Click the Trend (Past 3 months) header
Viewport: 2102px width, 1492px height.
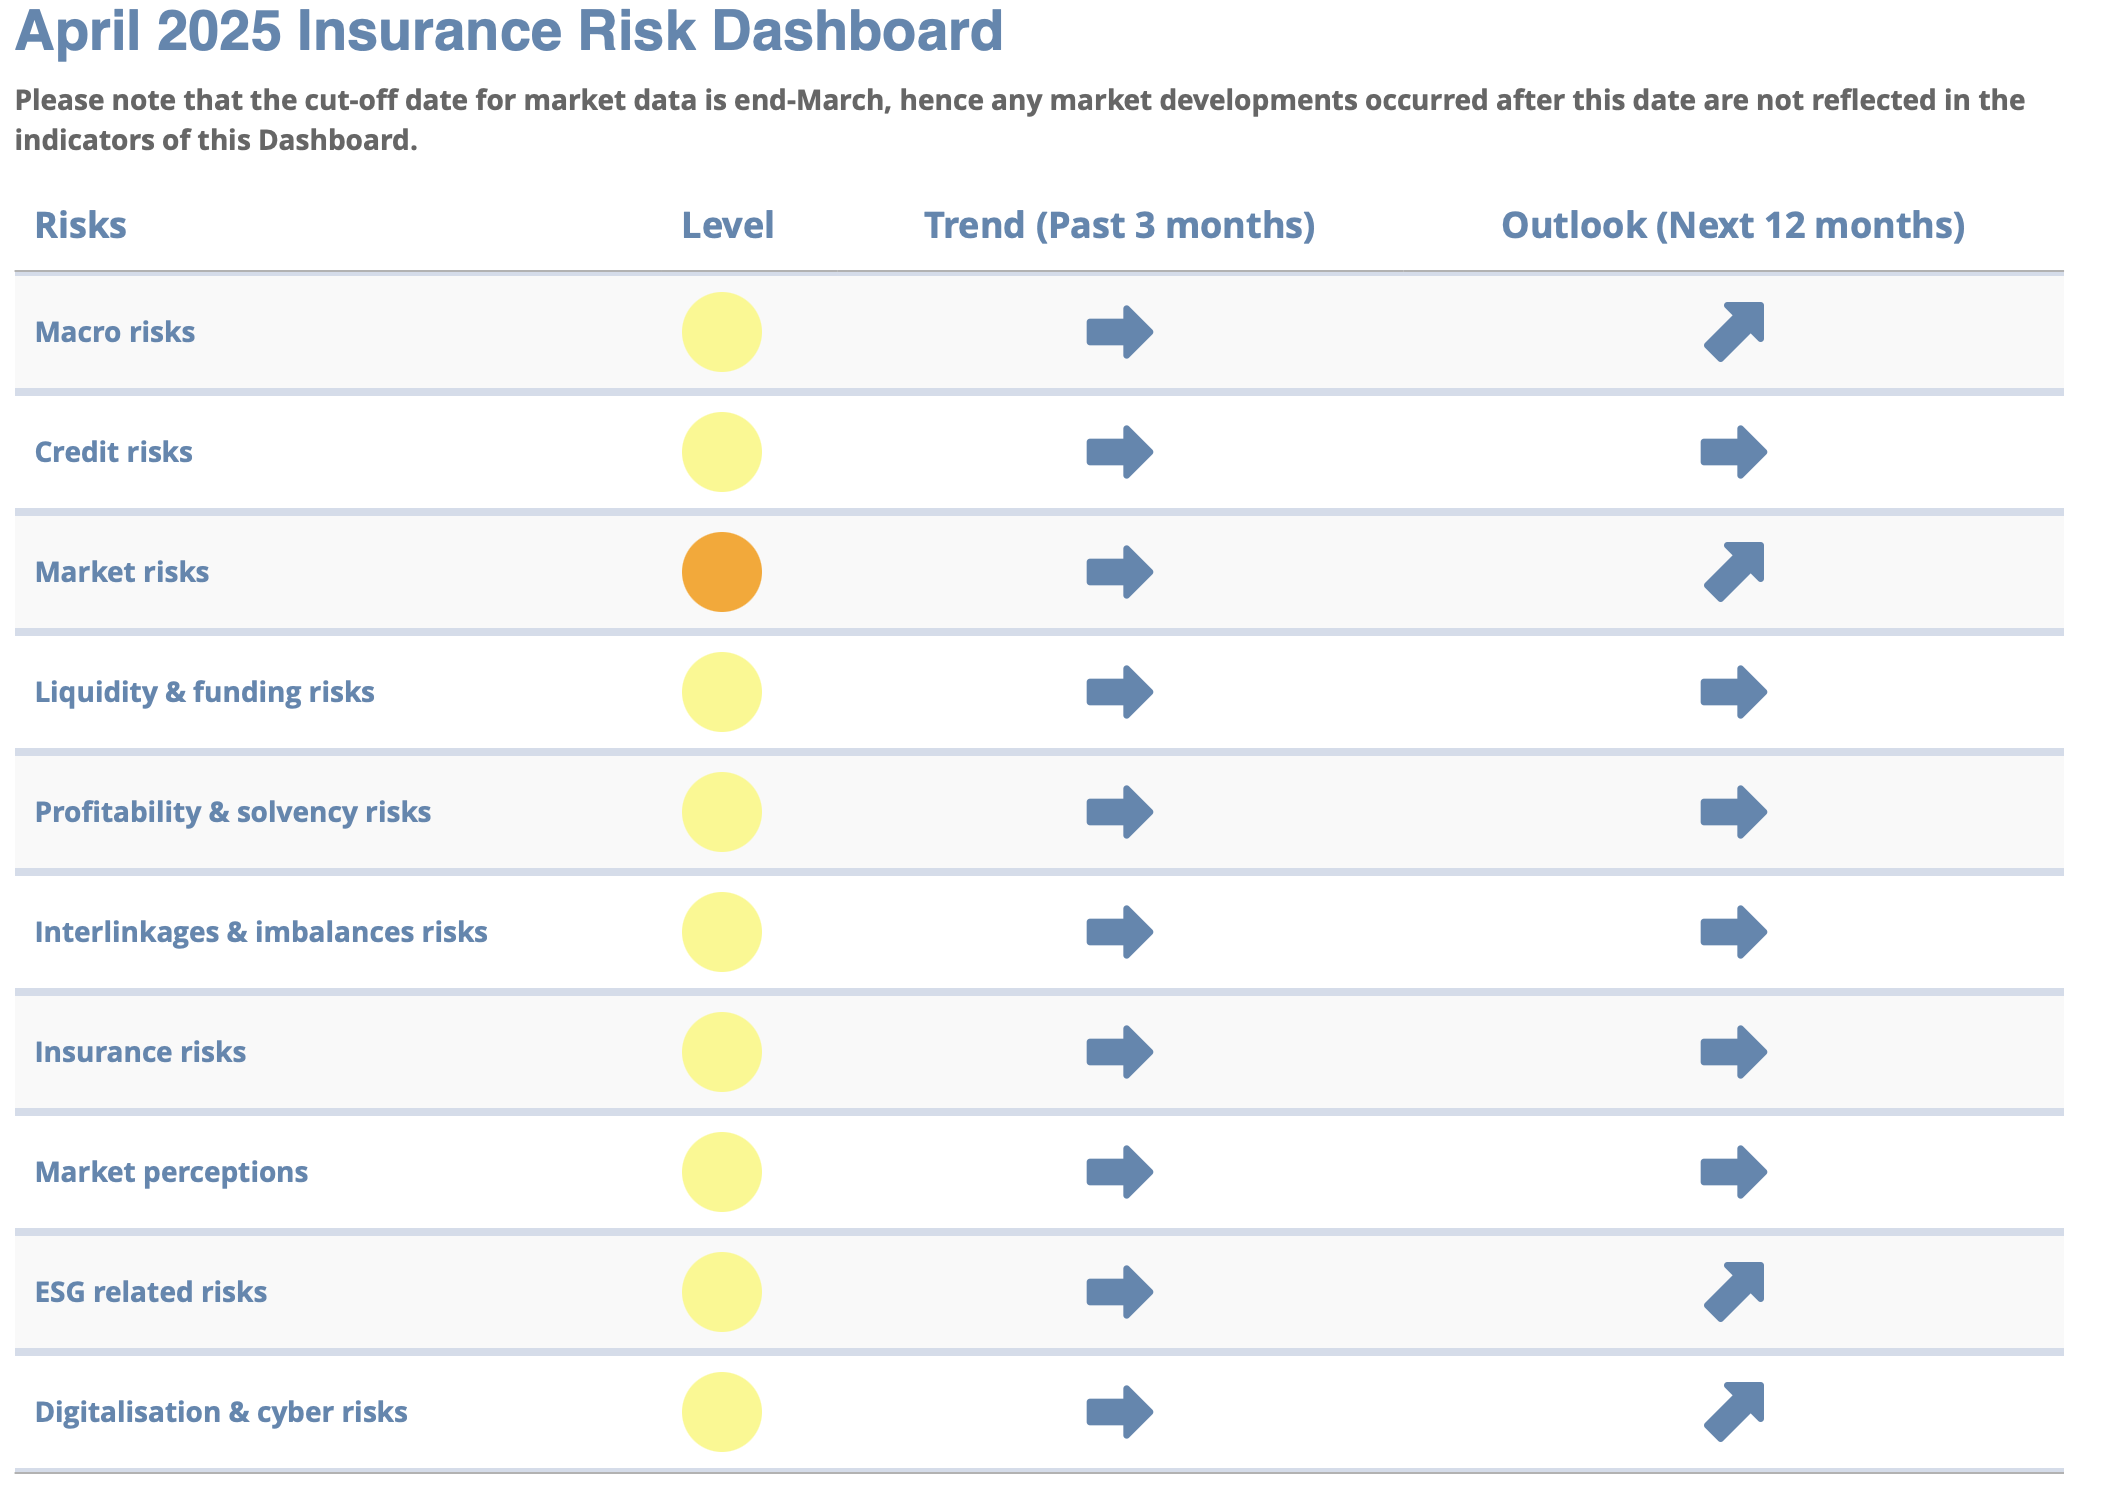1119,225
